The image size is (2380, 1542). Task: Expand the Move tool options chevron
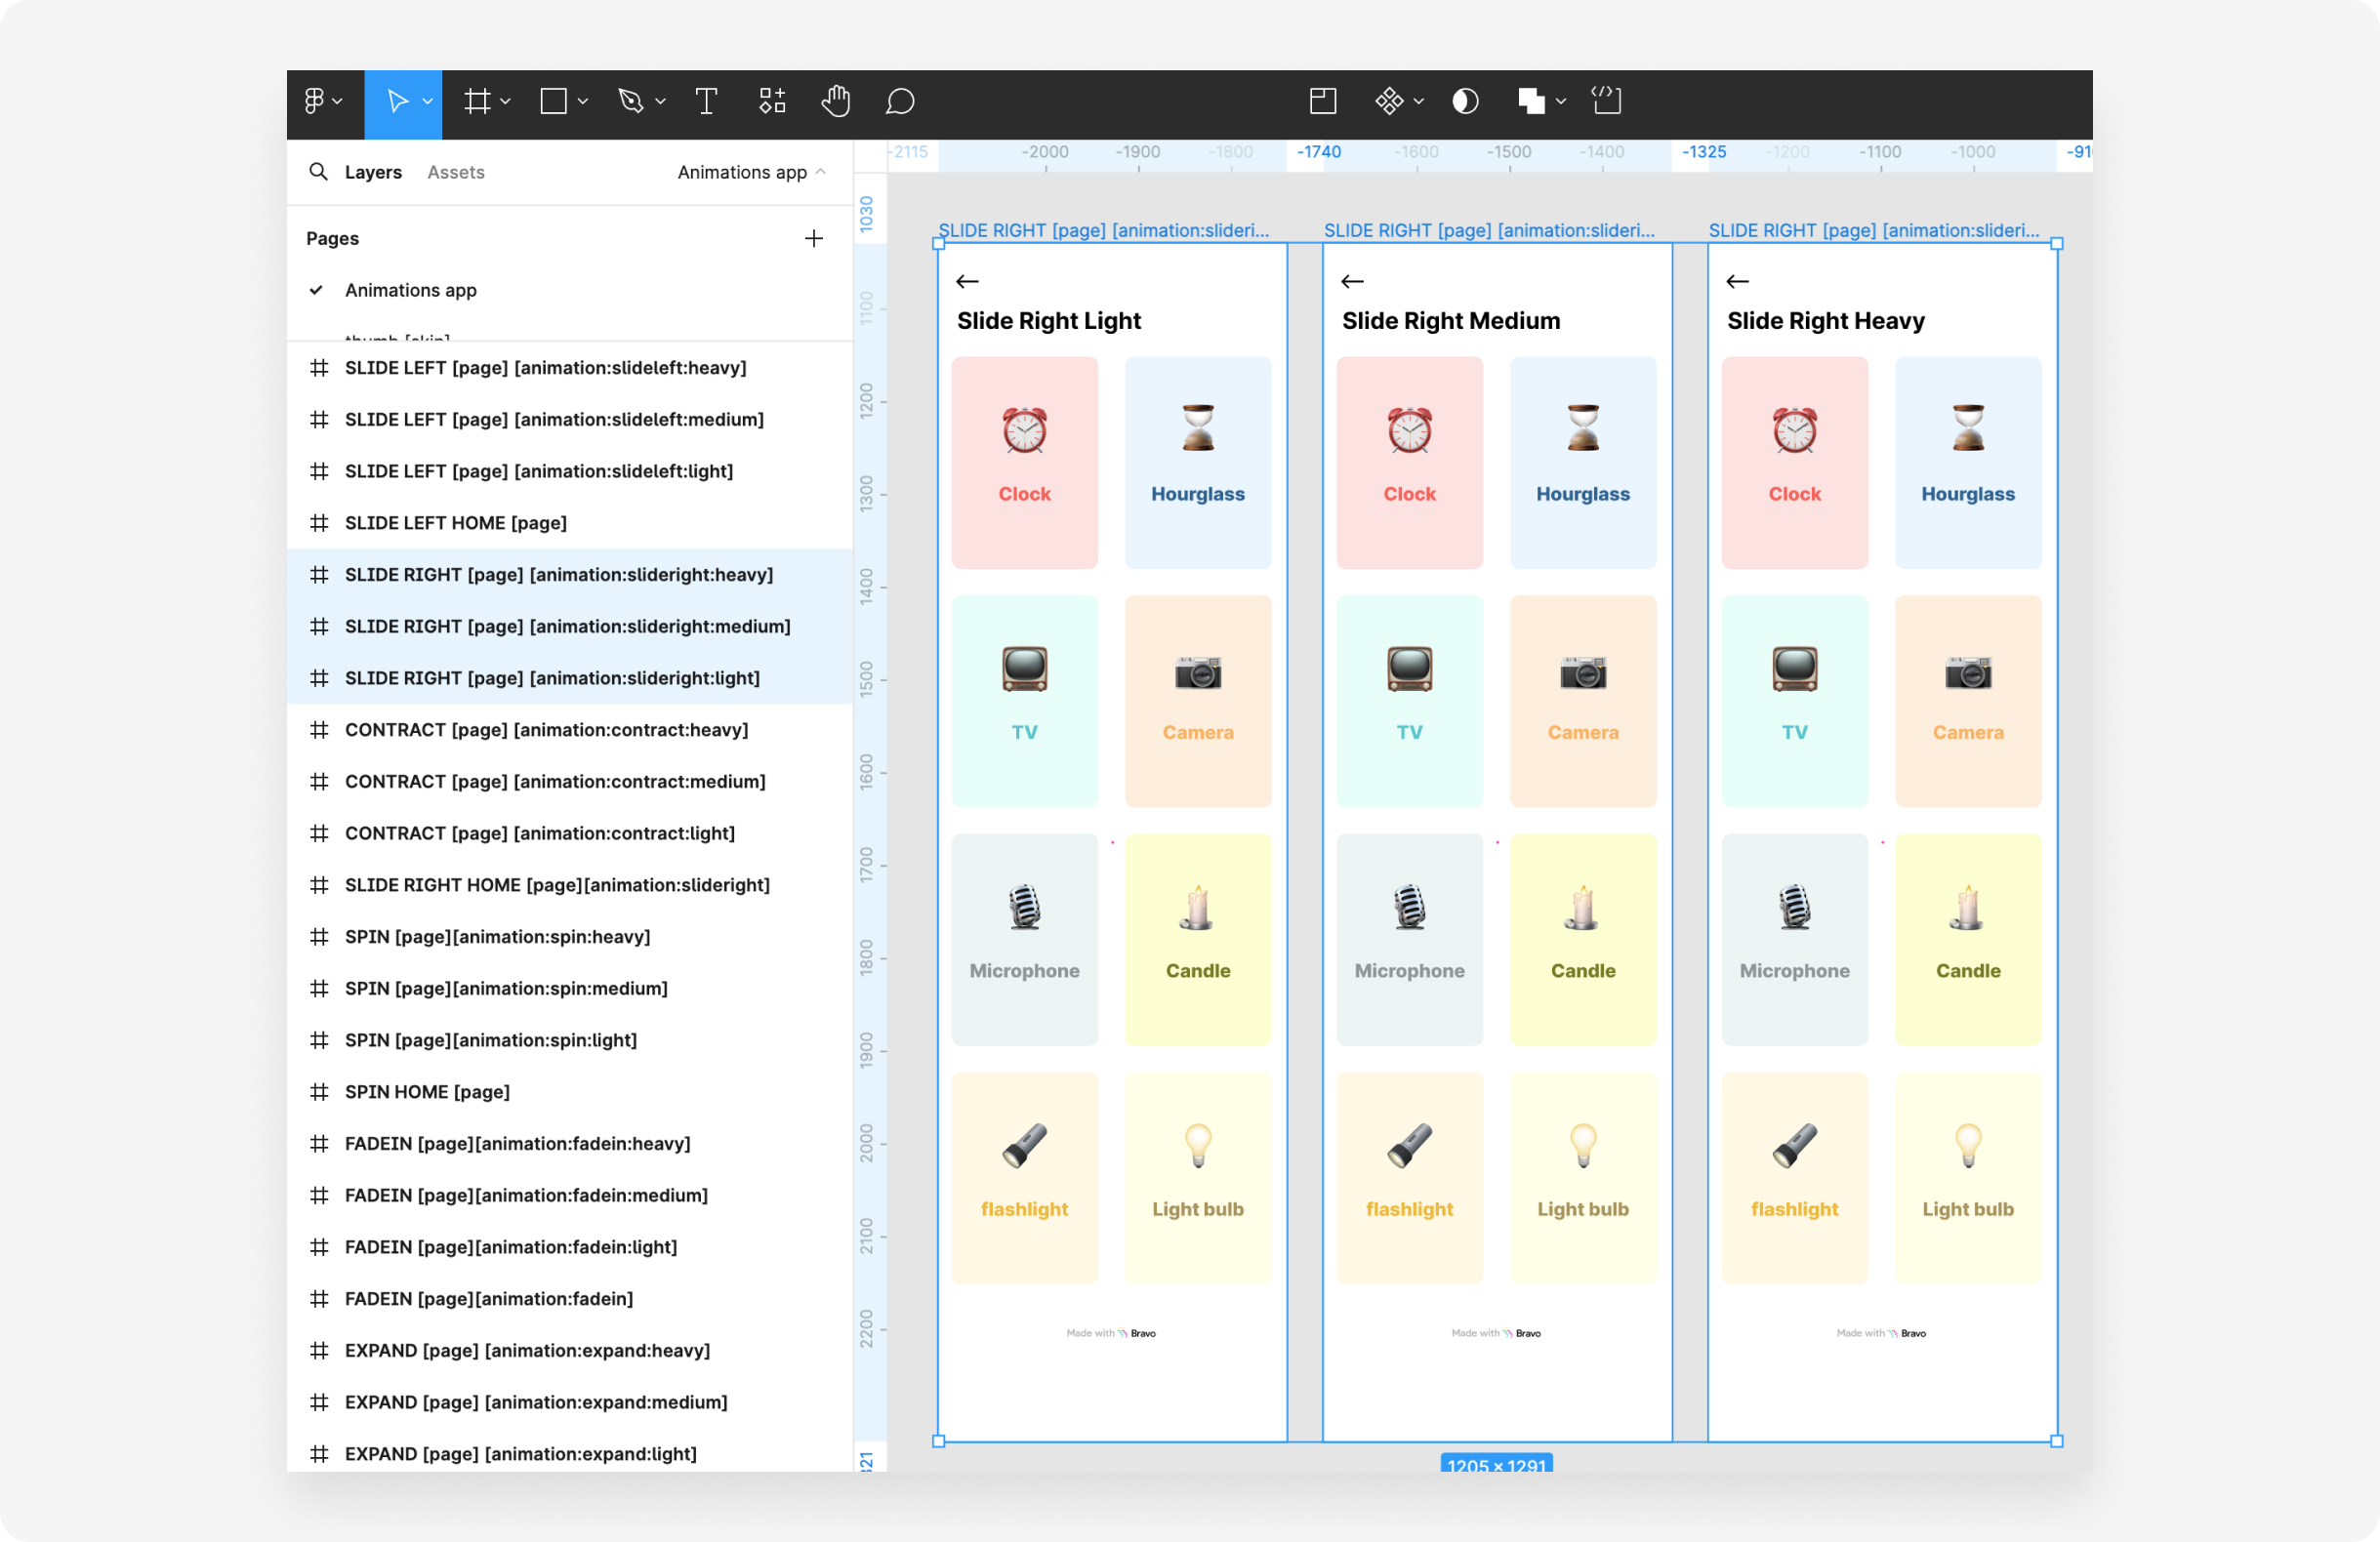[x=428, y=101]
